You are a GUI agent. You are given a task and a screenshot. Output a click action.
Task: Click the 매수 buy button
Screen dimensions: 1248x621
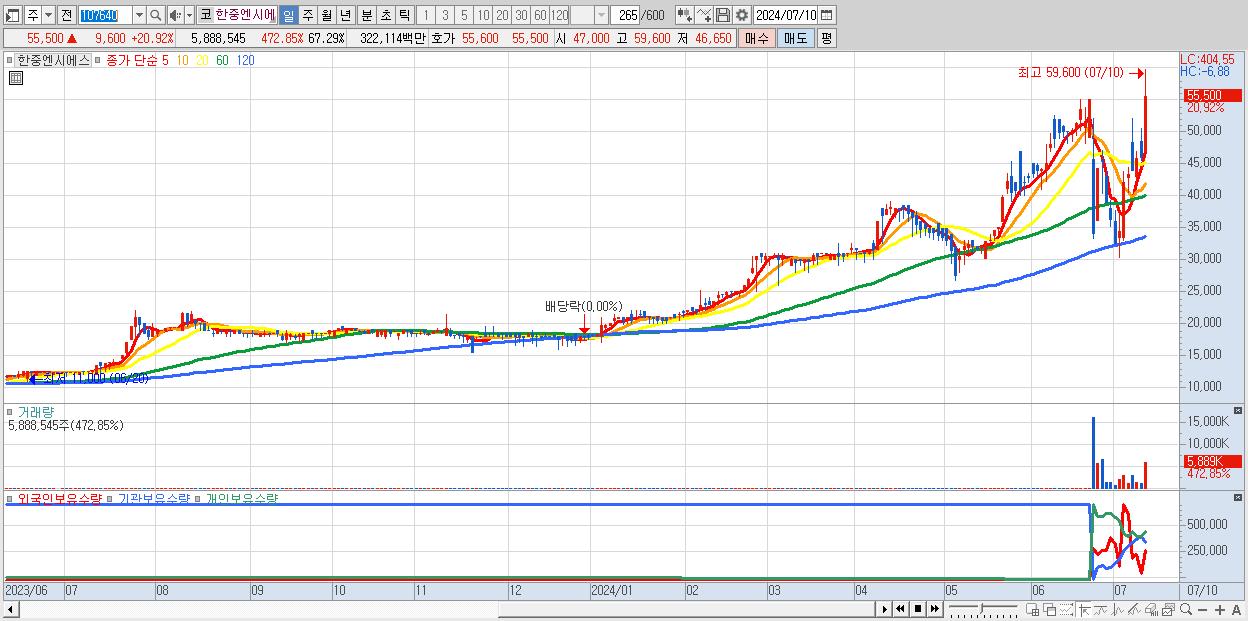point(757,38)
